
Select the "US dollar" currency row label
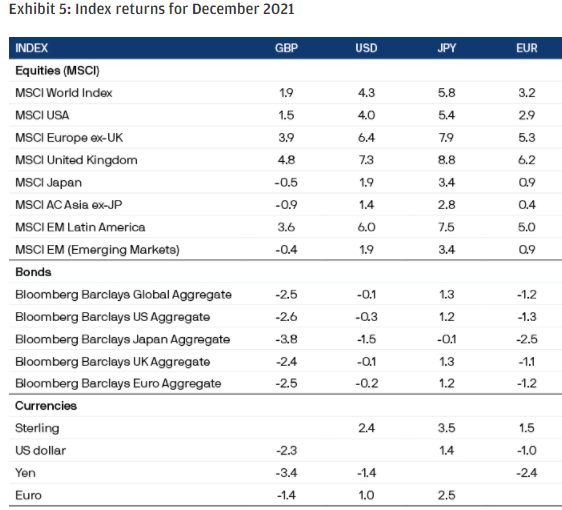pyautogui.click(x=41, y=450)
